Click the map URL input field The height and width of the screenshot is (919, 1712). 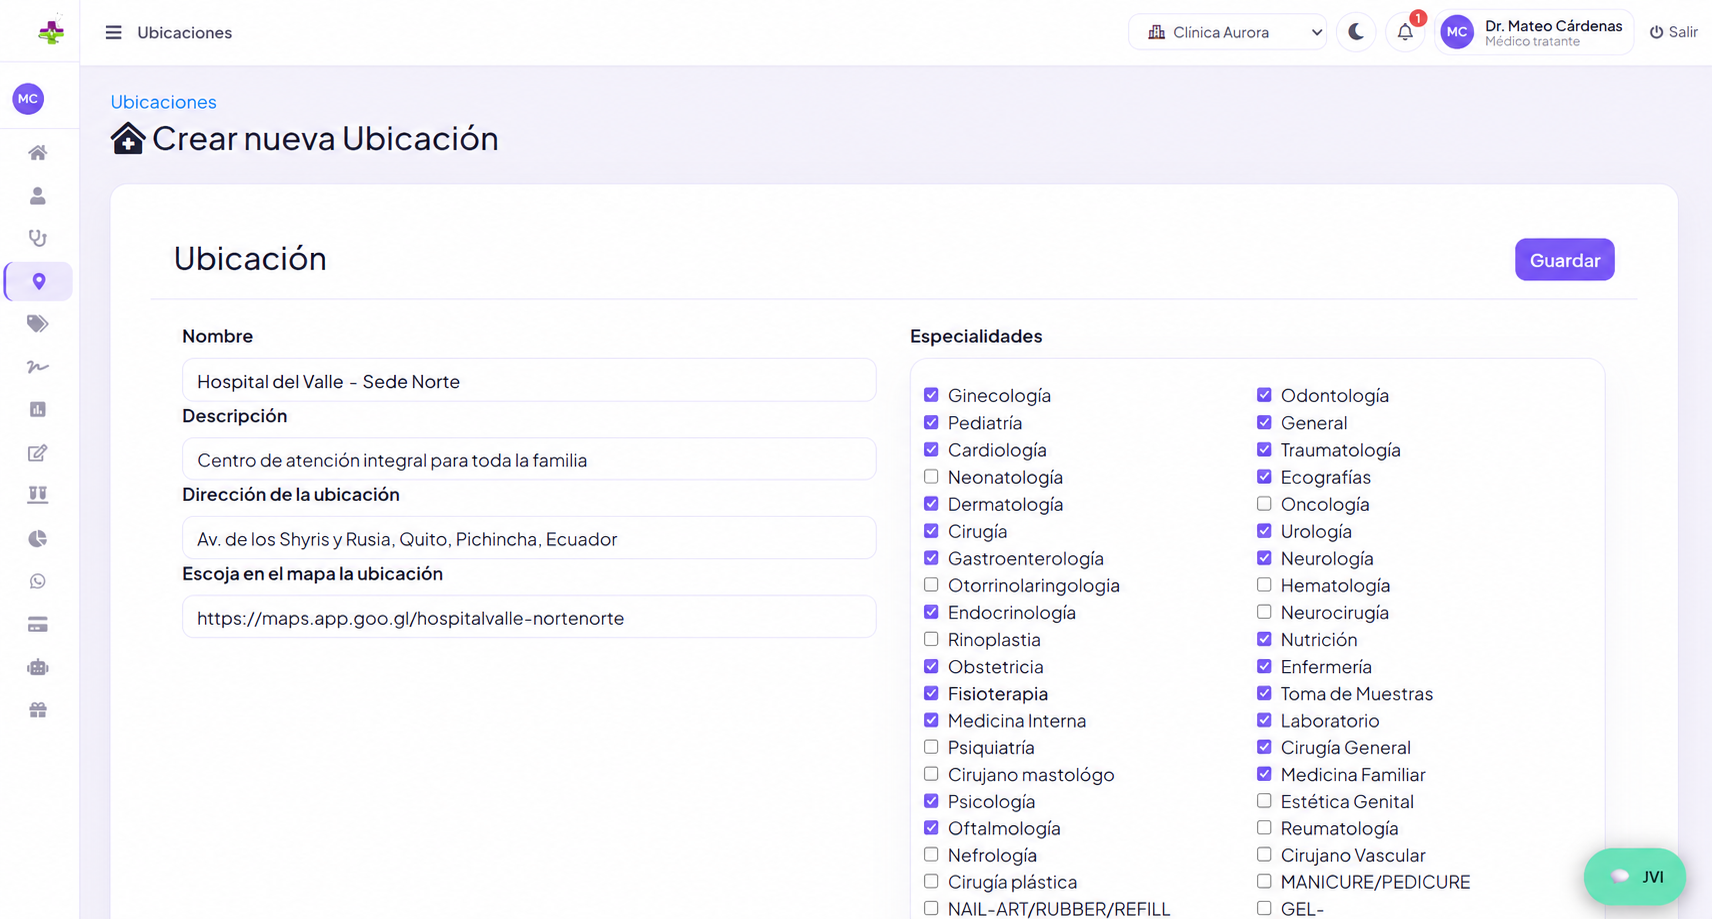pos(529,618)
